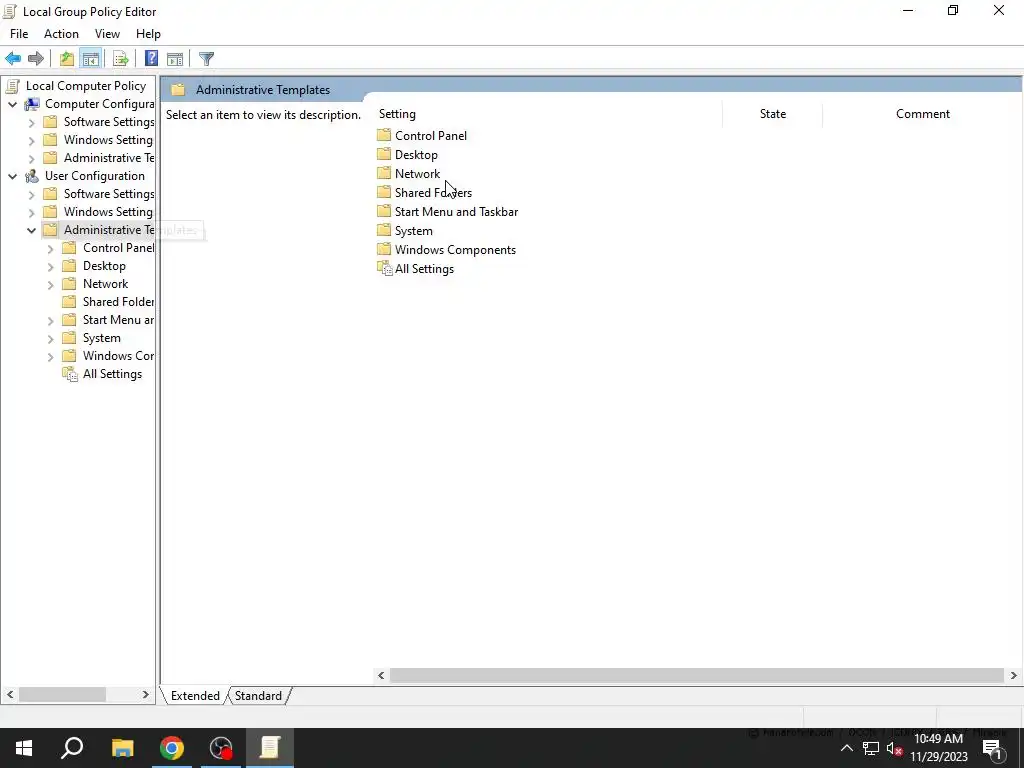
Task: Select Network node in the tree
Action: click(x=105, y=283)
